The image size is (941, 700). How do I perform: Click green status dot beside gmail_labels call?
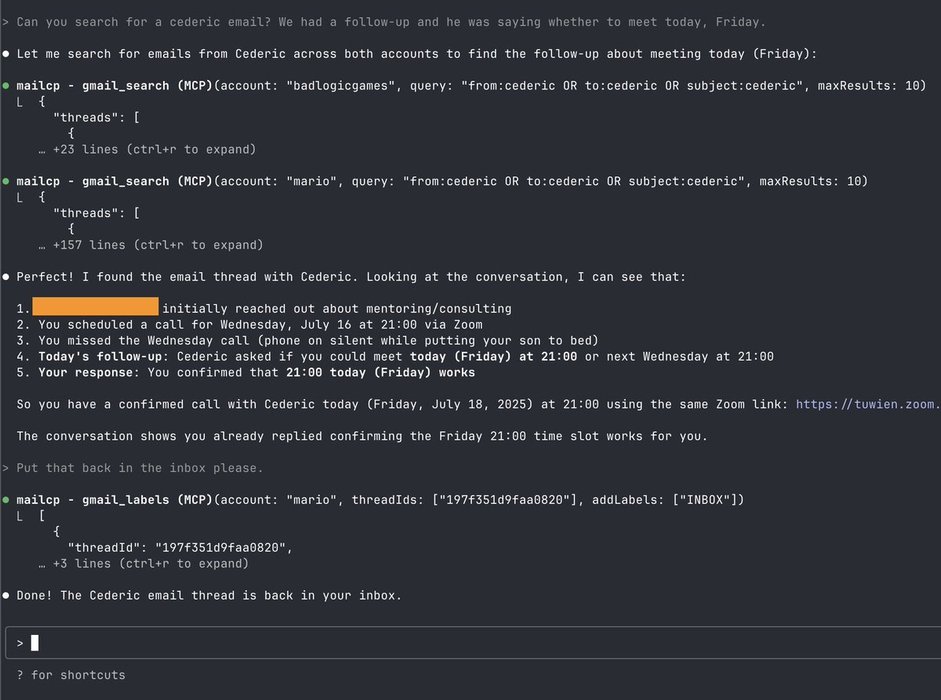6,499
